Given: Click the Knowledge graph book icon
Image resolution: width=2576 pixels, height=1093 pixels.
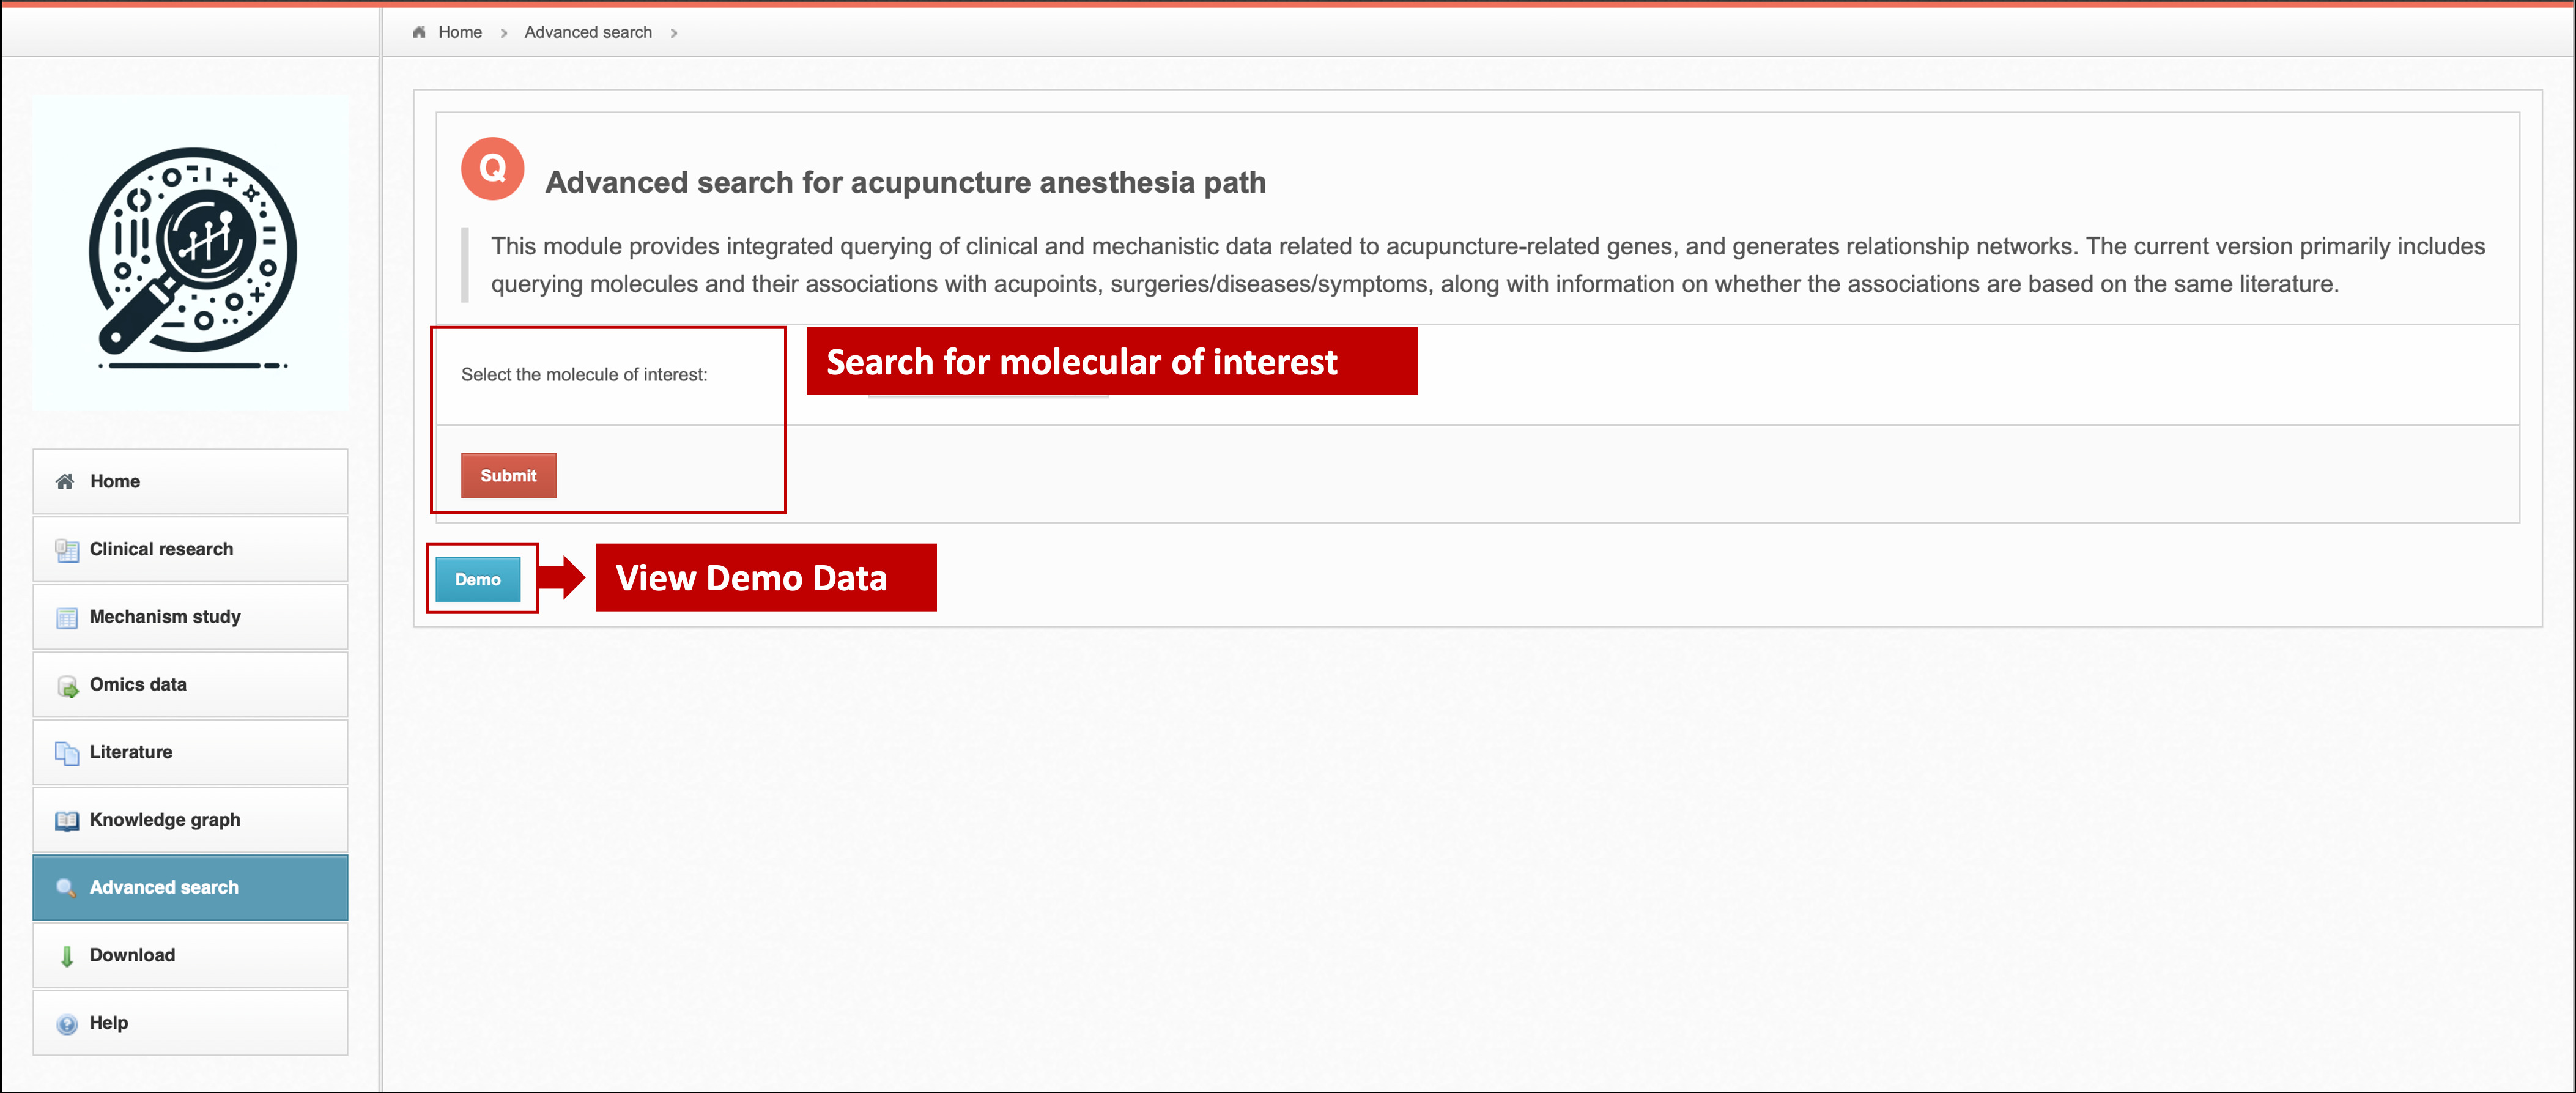Looking at the screenshot, I should (67, 821).
